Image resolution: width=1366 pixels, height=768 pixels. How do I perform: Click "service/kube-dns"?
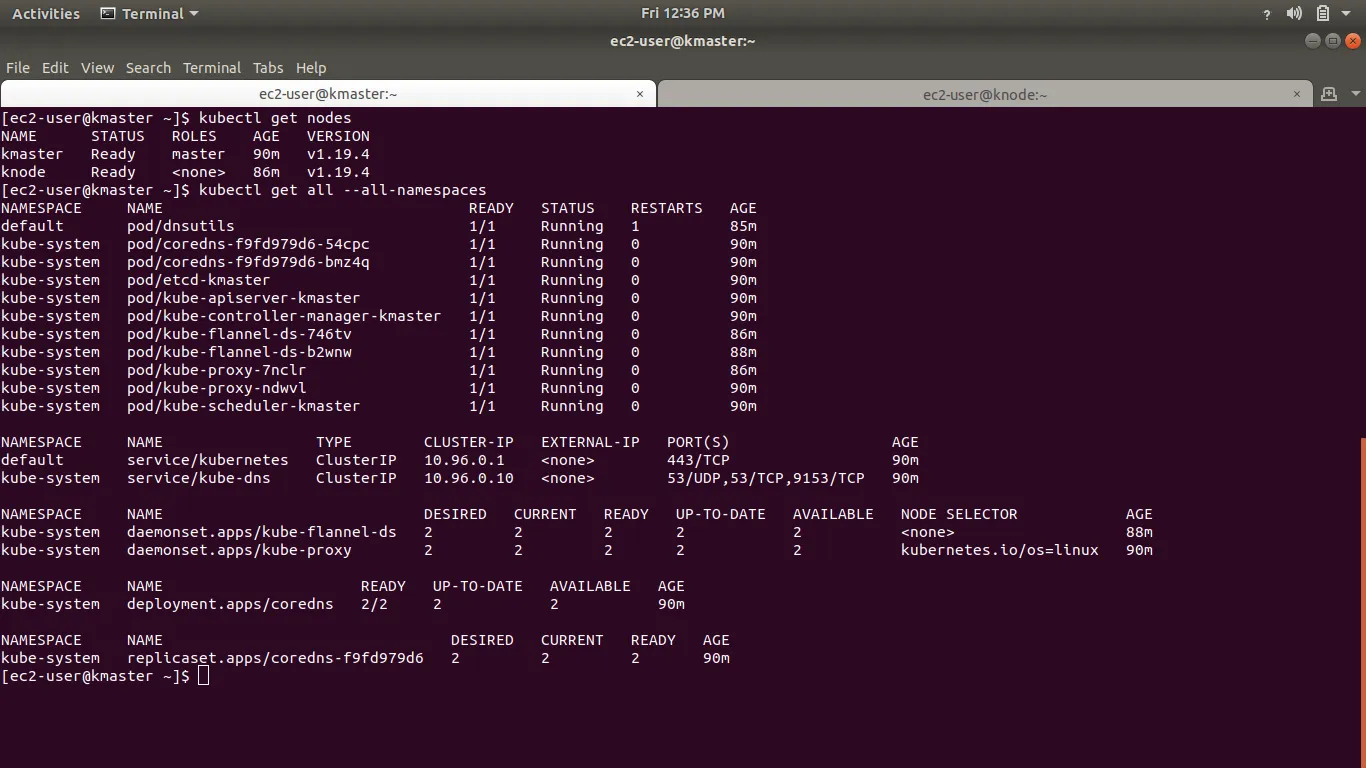click(x=199, y=478)
